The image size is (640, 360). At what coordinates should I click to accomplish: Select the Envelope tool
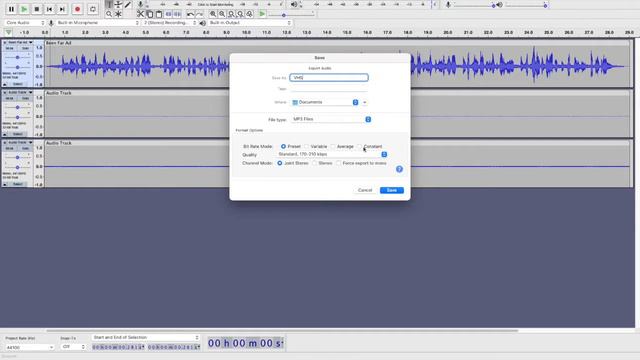pos(118,4)
